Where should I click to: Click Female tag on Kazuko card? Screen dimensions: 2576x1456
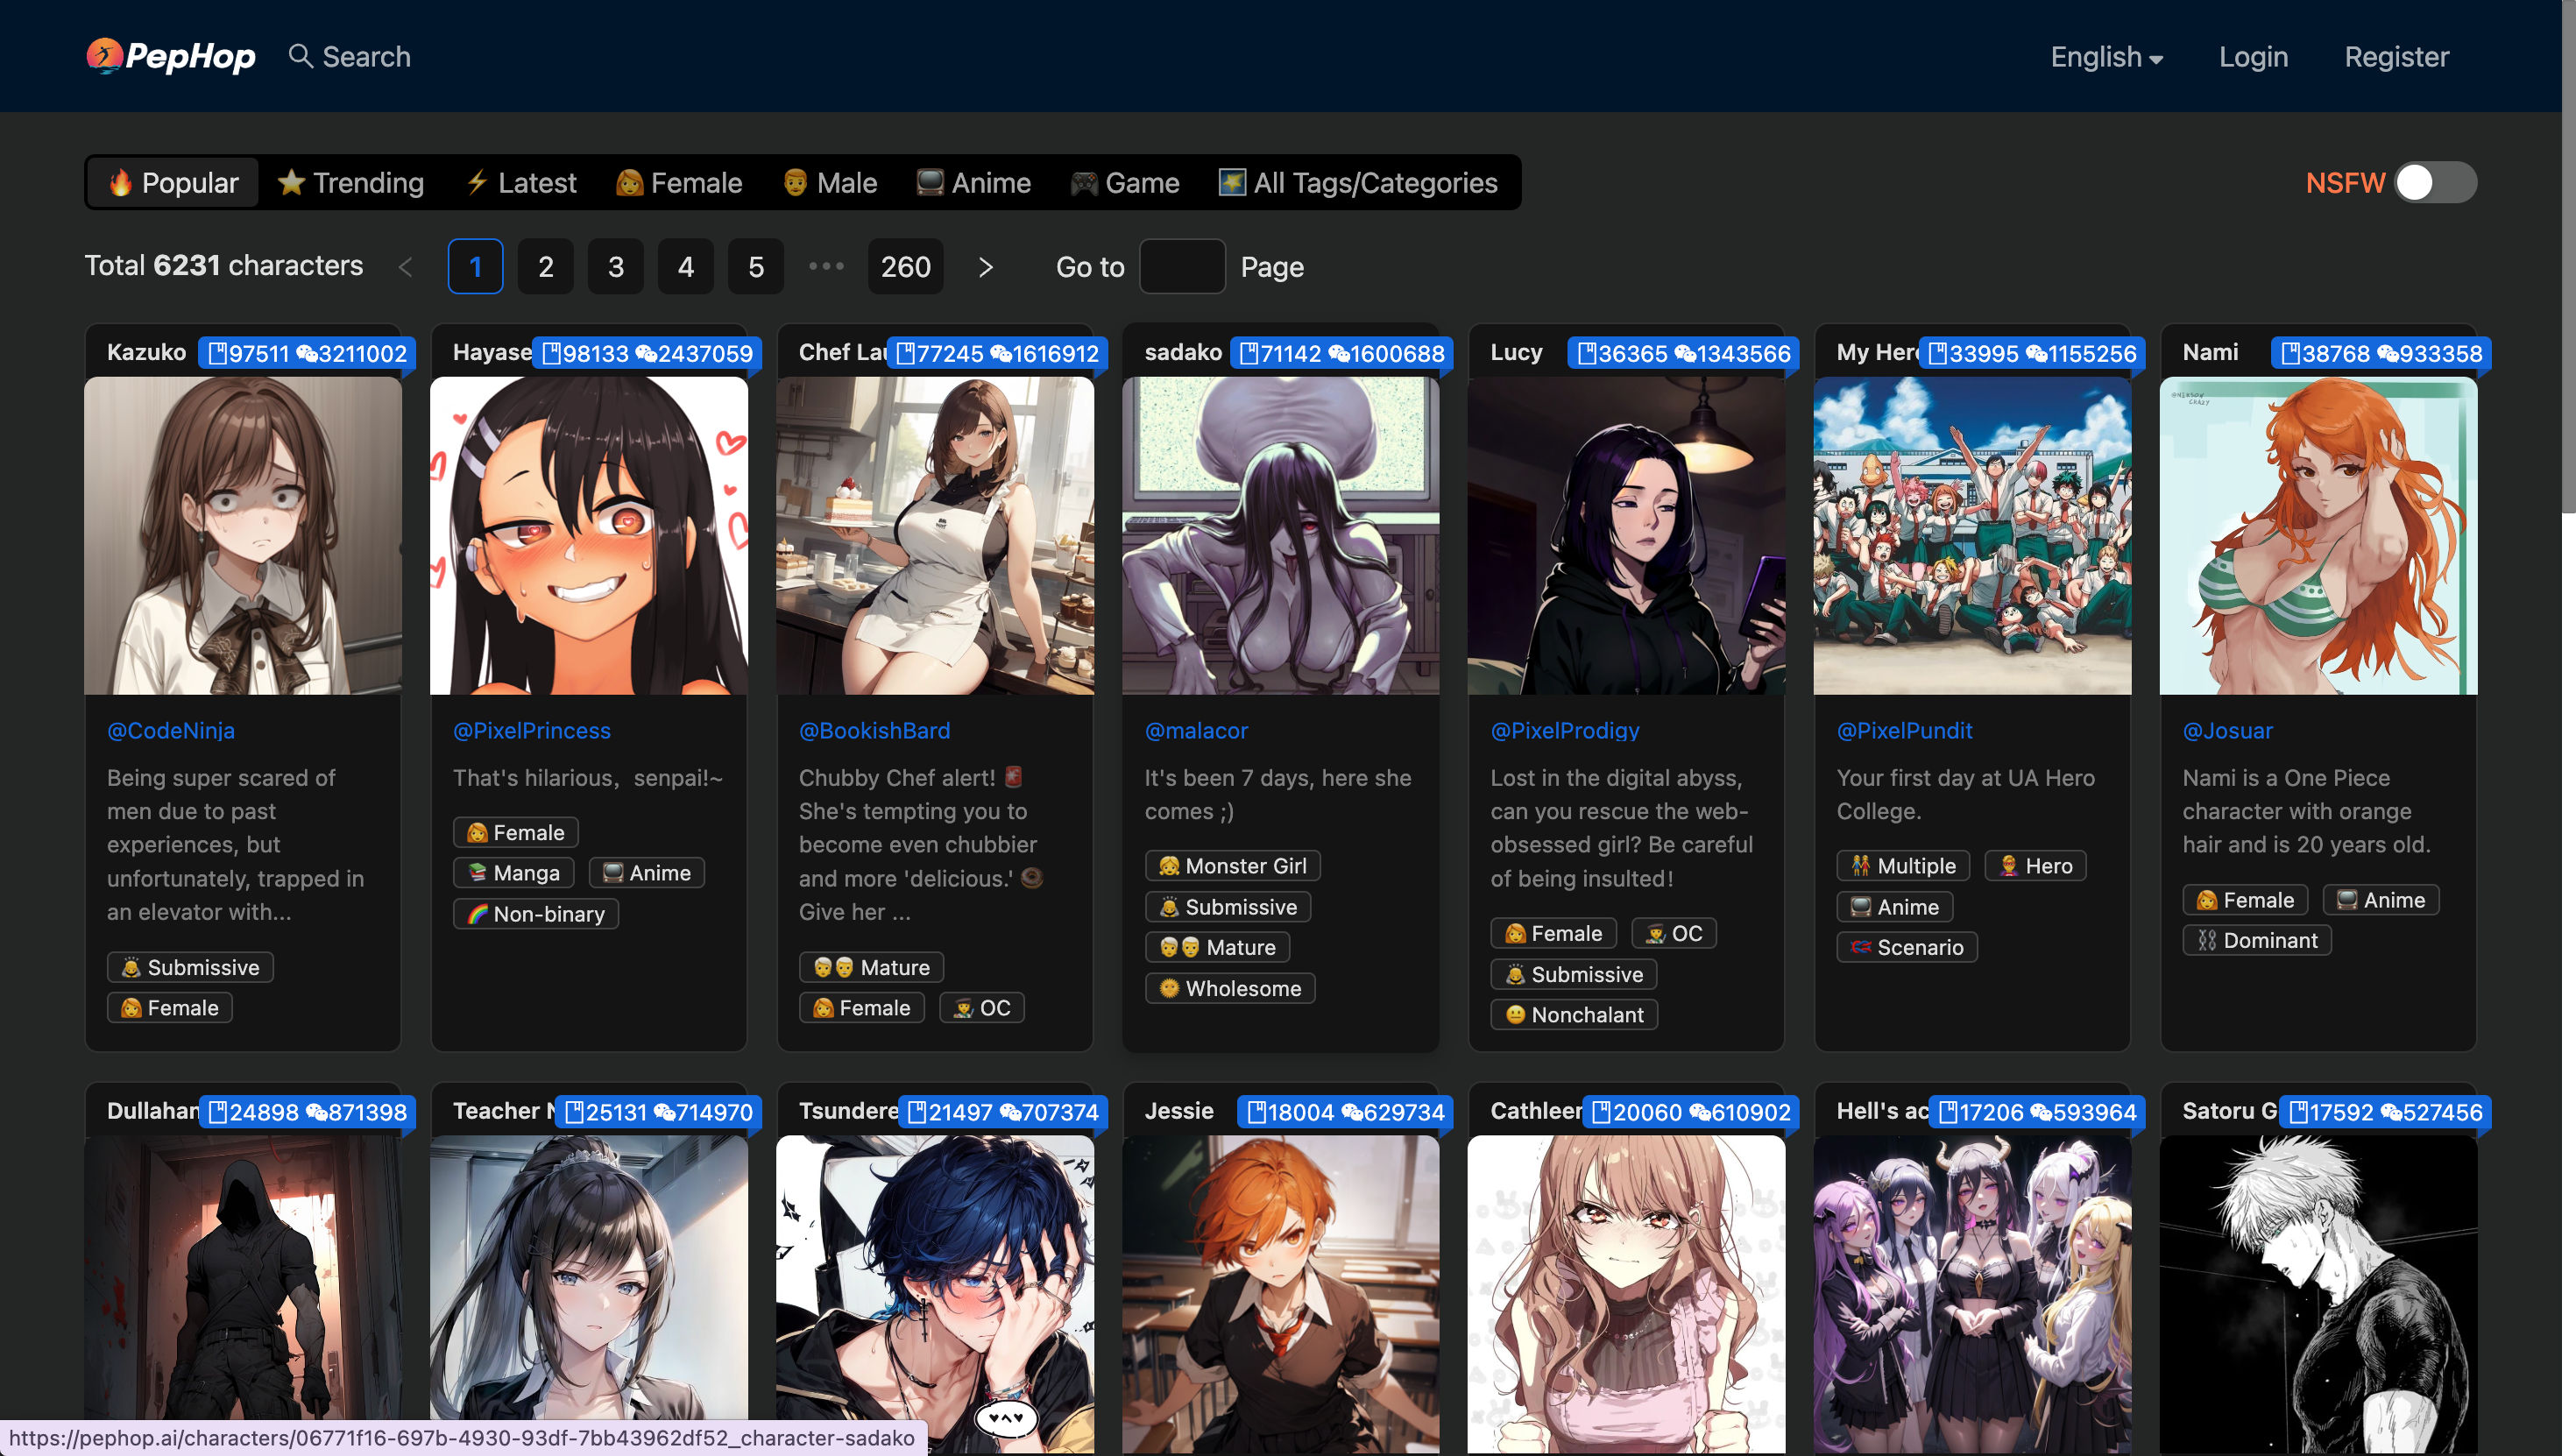point(170,1009)
